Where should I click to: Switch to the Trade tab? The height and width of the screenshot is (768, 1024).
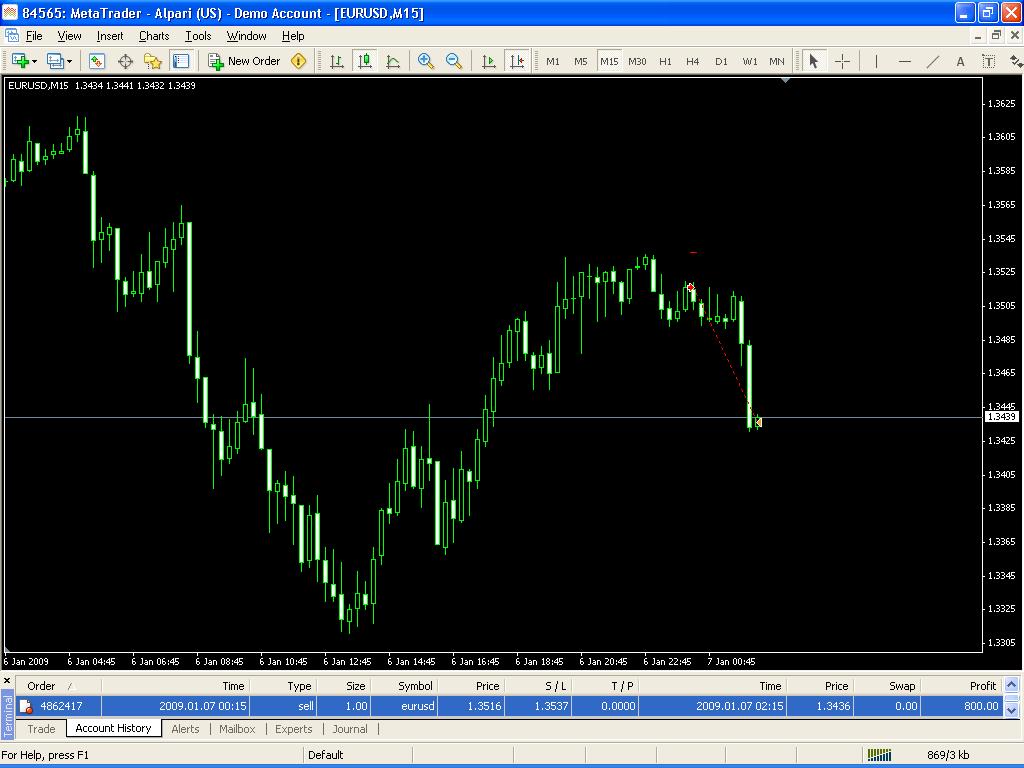(41, 729)
